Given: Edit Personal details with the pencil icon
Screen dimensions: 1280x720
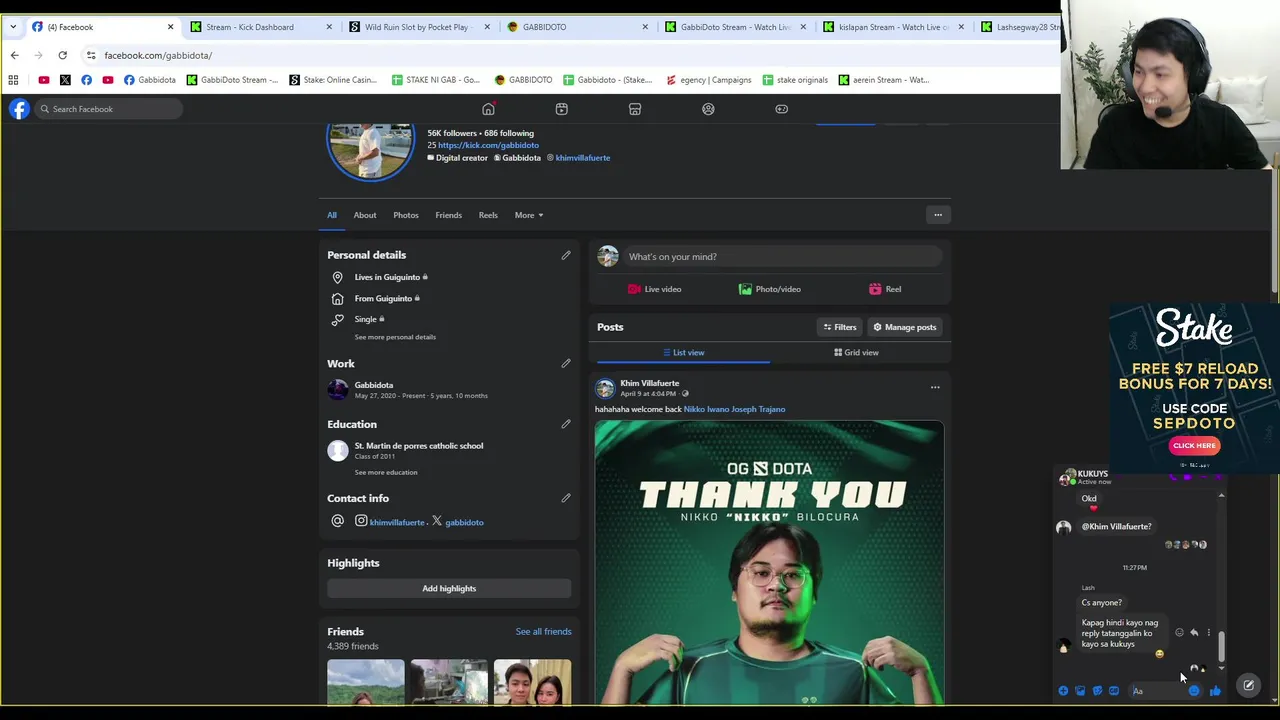Looking at the screenshot, I should point(566,255).
